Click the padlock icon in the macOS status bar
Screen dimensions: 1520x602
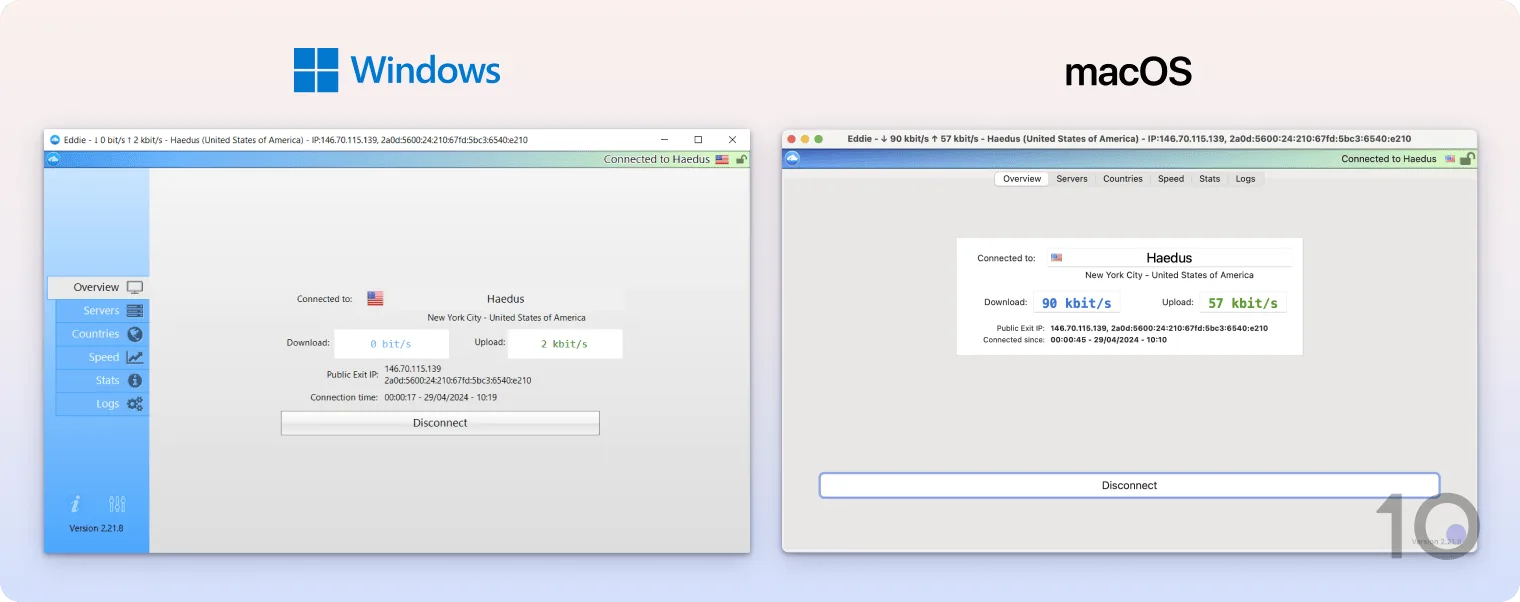pos(1467,158)
